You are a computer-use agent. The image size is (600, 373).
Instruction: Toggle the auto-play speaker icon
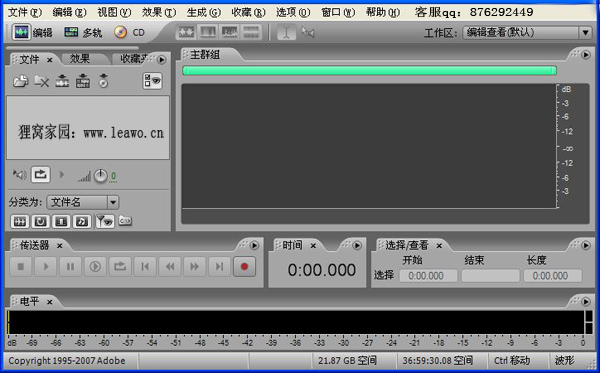click(x=20, y=175)
